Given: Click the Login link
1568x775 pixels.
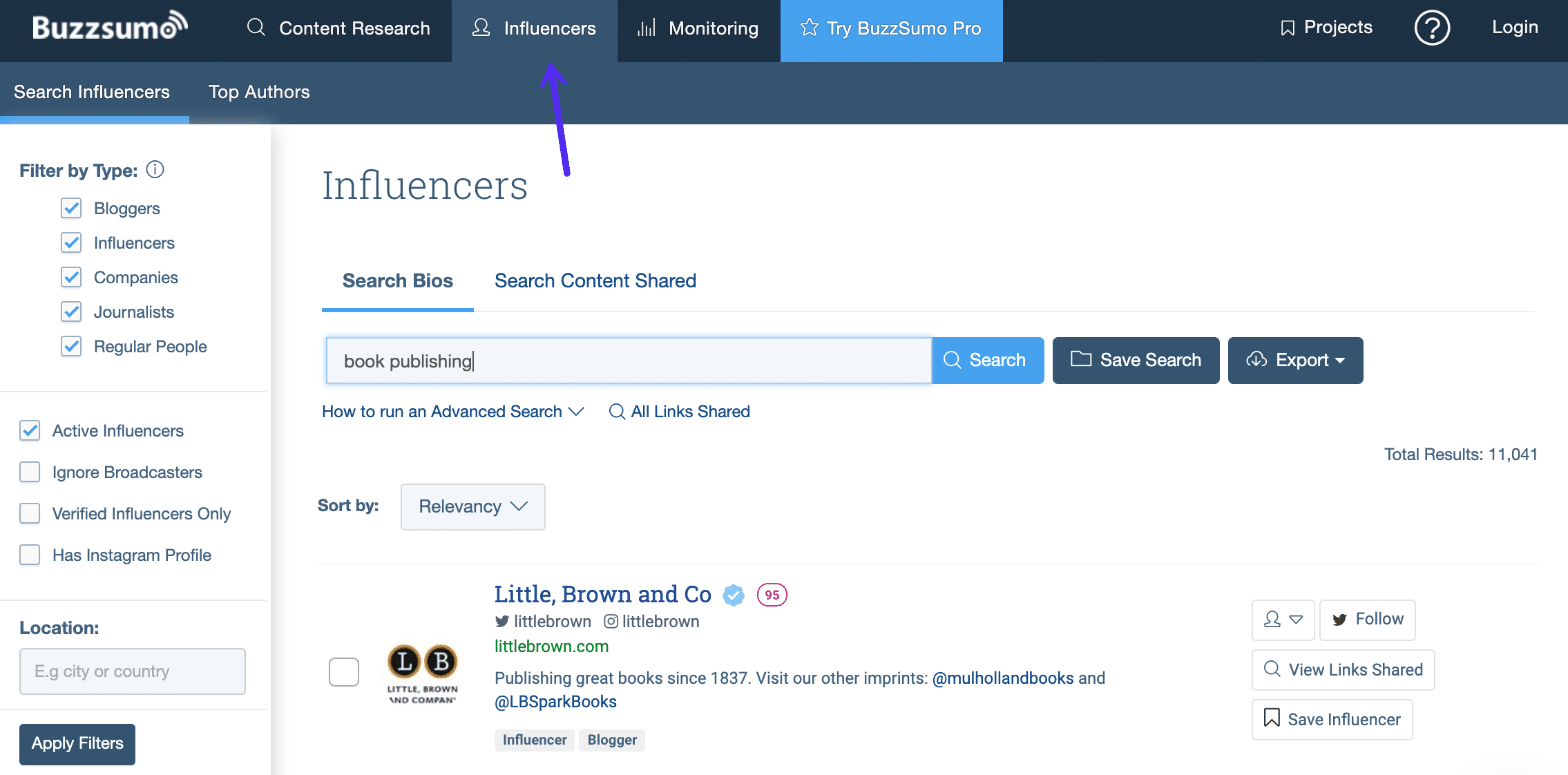Looking at the screenshot, I should click(1514, 28).
